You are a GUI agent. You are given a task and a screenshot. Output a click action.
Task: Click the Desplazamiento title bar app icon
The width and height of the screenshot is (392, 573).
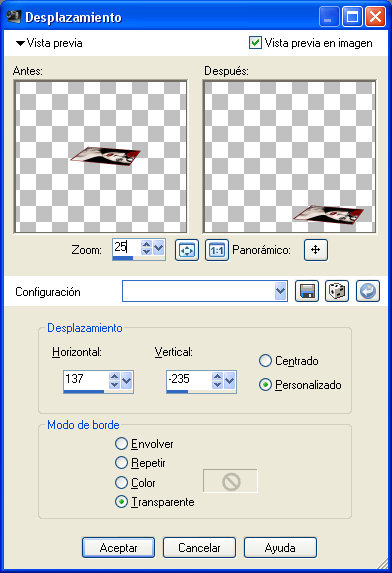click(14, 16)
